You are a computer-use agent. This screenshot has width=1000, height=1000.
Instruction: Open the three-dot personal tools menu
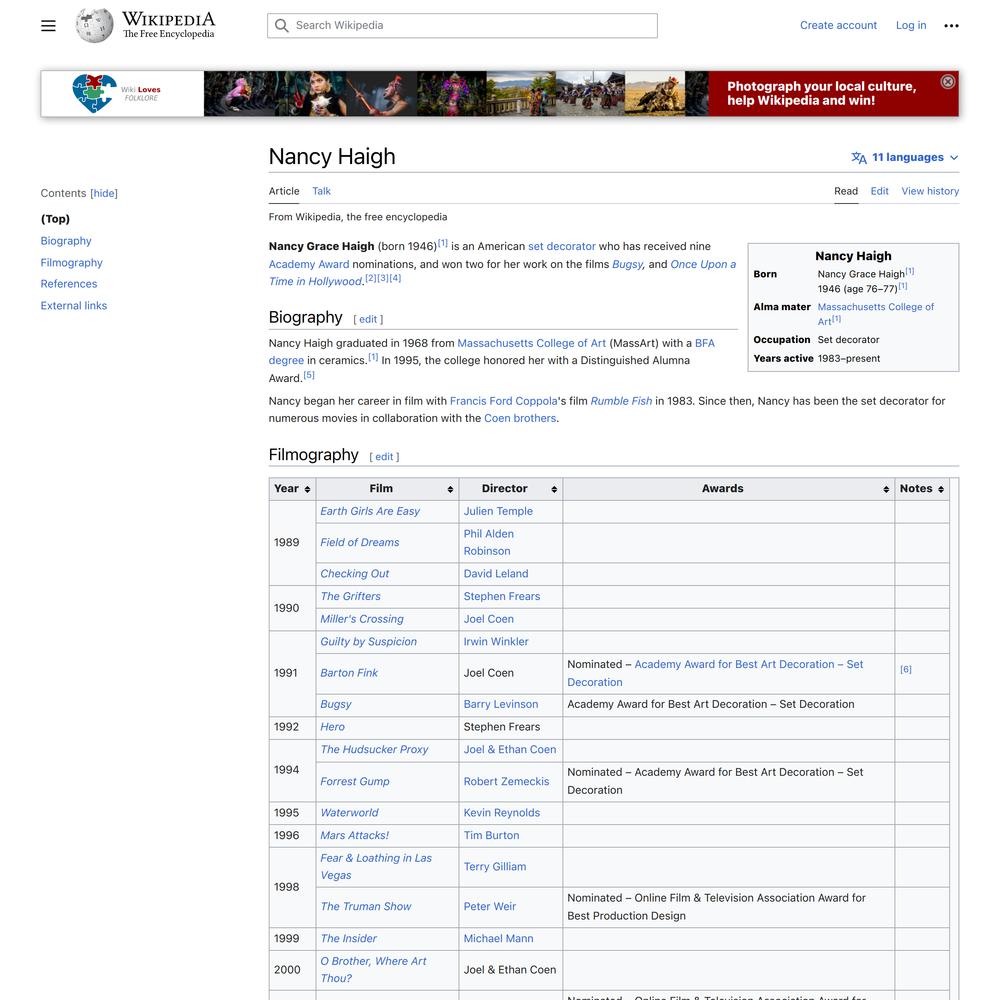952,26
